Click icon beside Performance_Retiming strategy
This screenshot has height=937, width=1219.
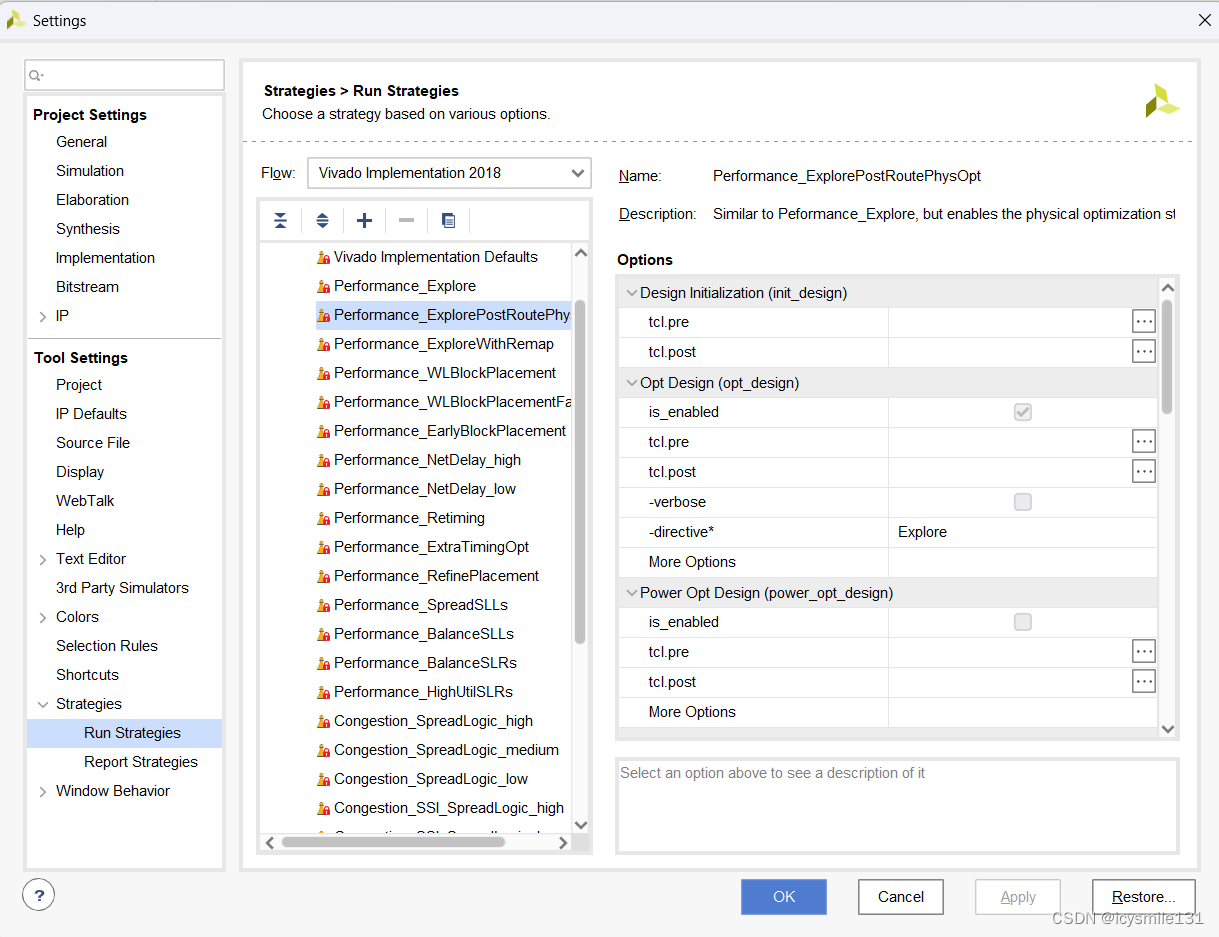click(x=323, y=518)
